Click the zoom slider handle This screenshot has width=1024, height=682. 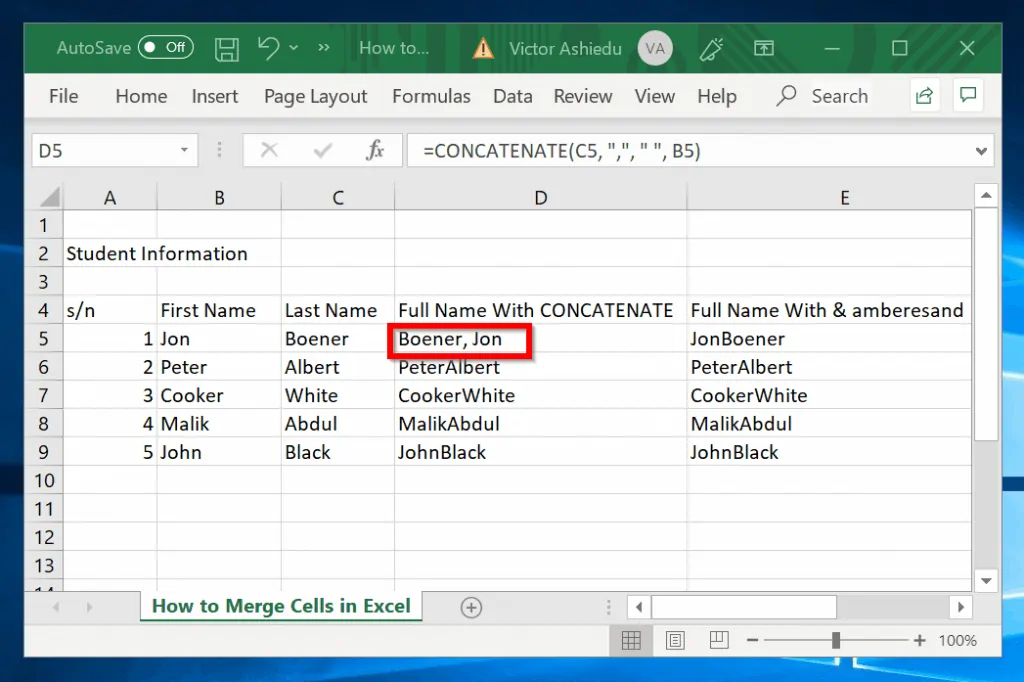[835, 640]
